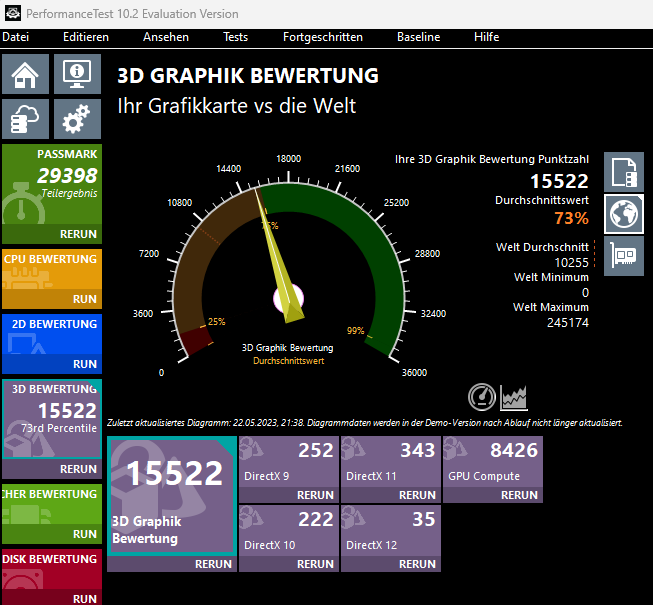This screenshot has height=605, width=653.
Task: Click the Welt Maximum value 245174
Action: [568, 323]
